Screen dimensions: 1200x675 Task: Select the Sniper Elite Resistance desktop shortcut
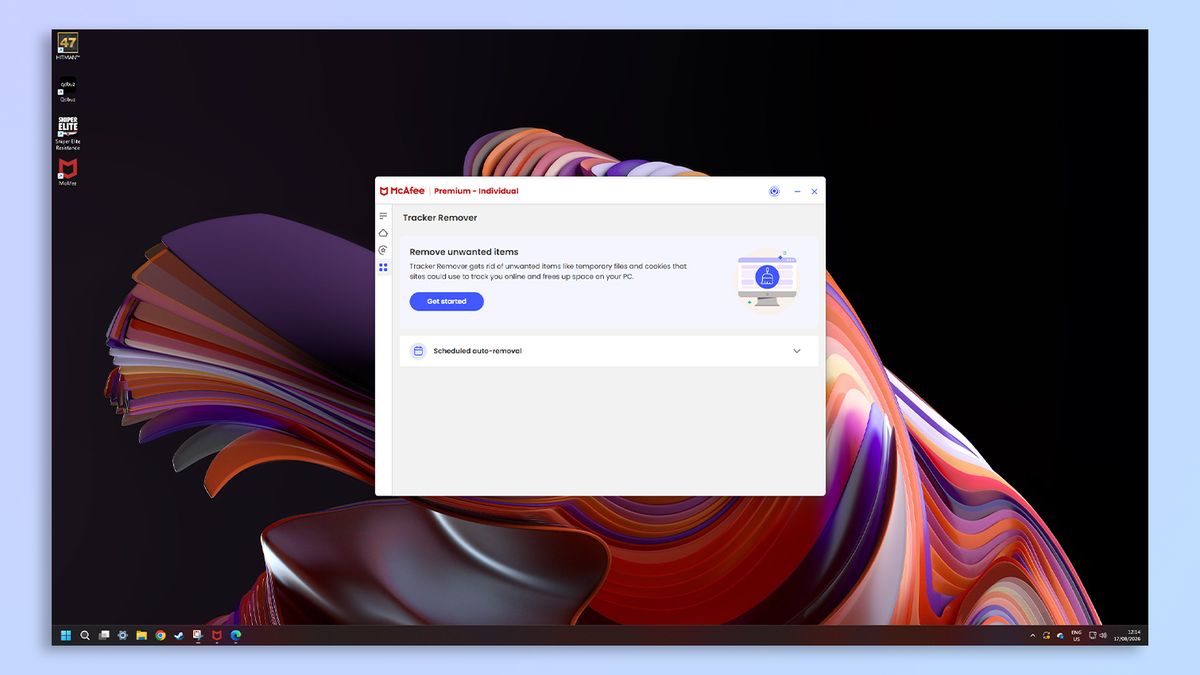point(68,133)
